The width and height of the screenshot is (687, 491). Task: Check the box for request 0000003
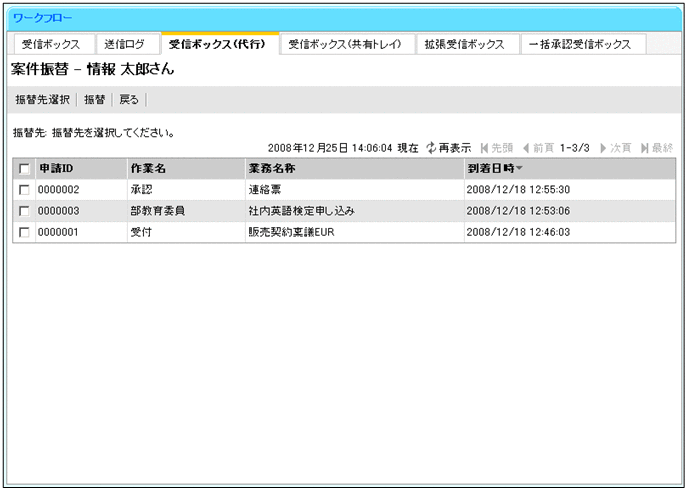(24, 211)
